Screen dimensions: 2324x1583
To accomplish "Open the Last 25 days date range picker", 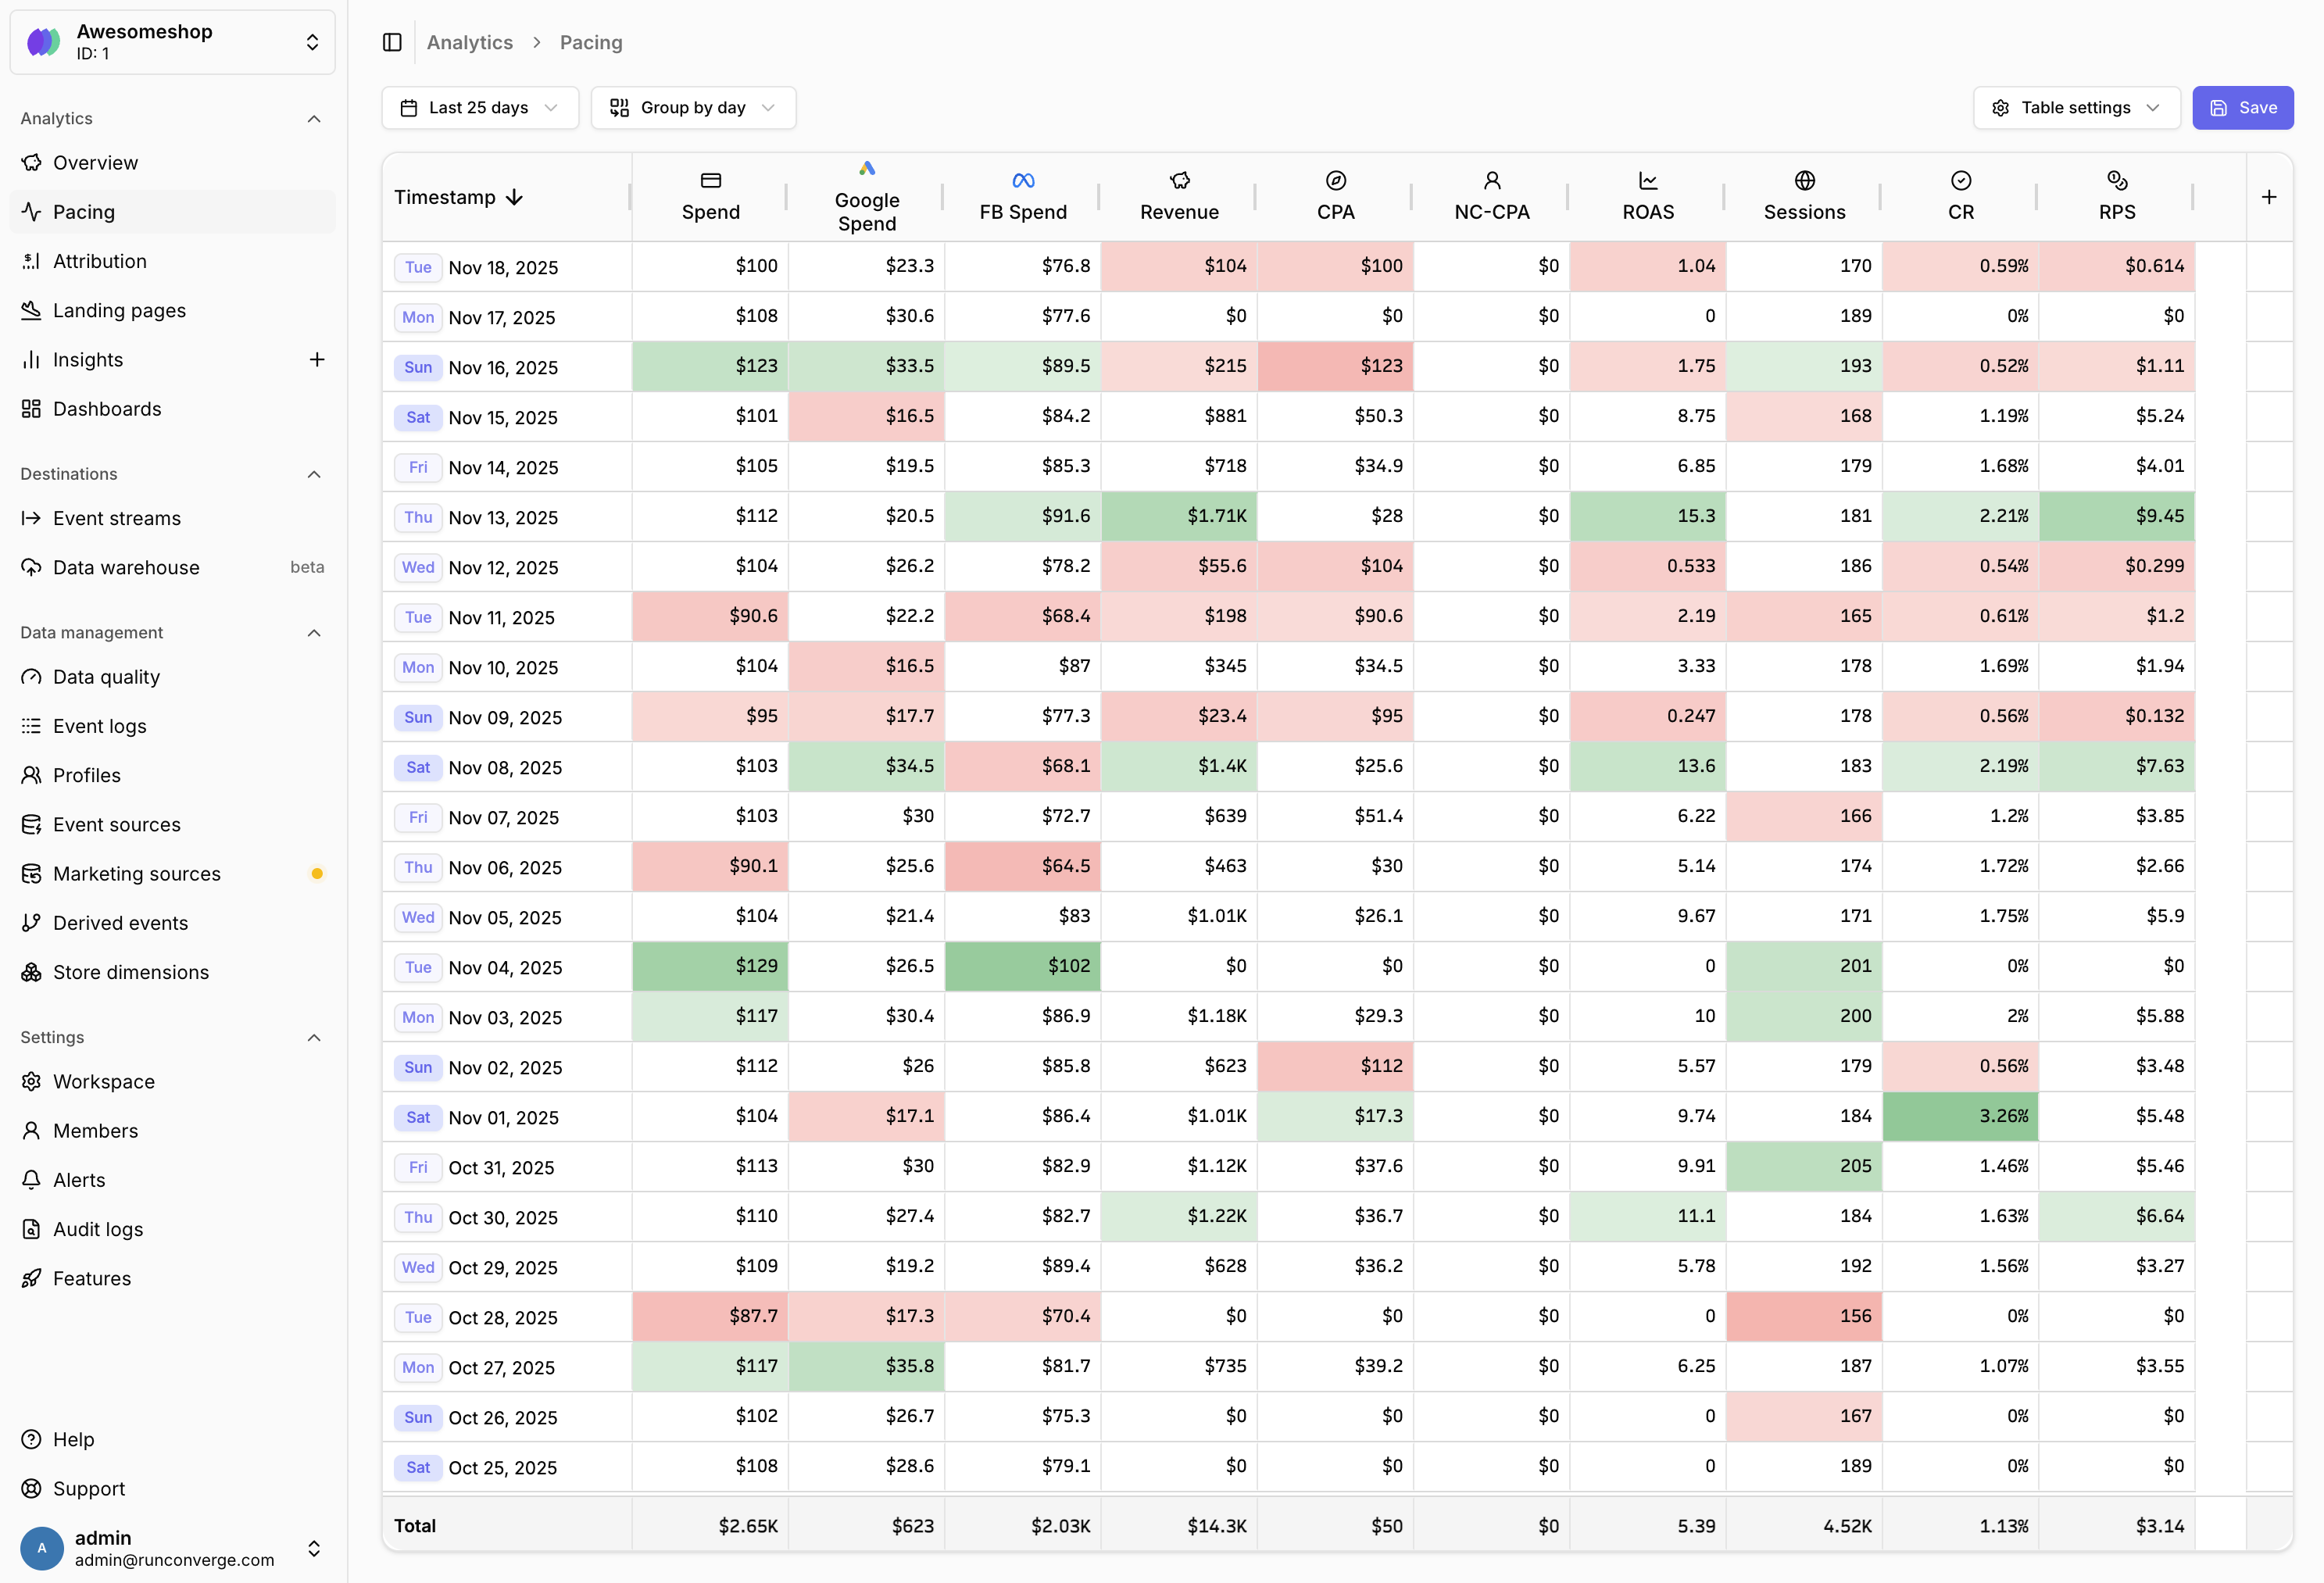I will point(479,107).
